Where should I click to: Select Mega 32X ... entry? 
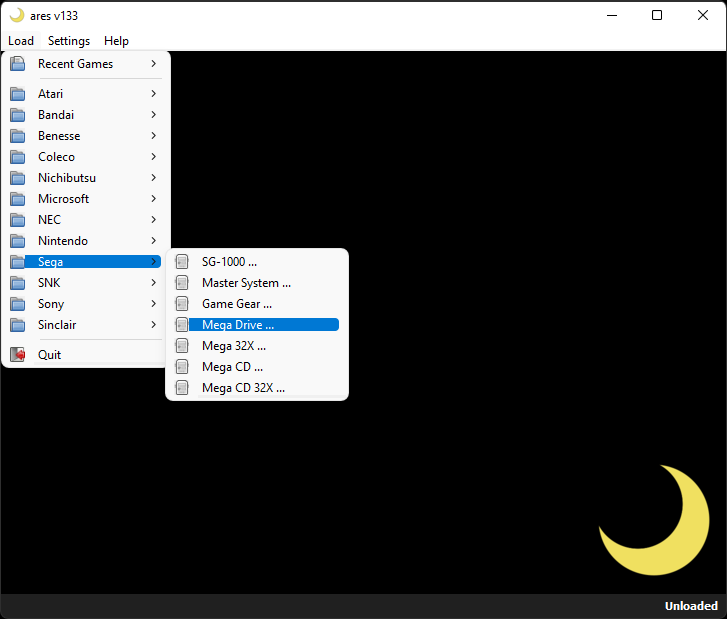tap(257, 346)
